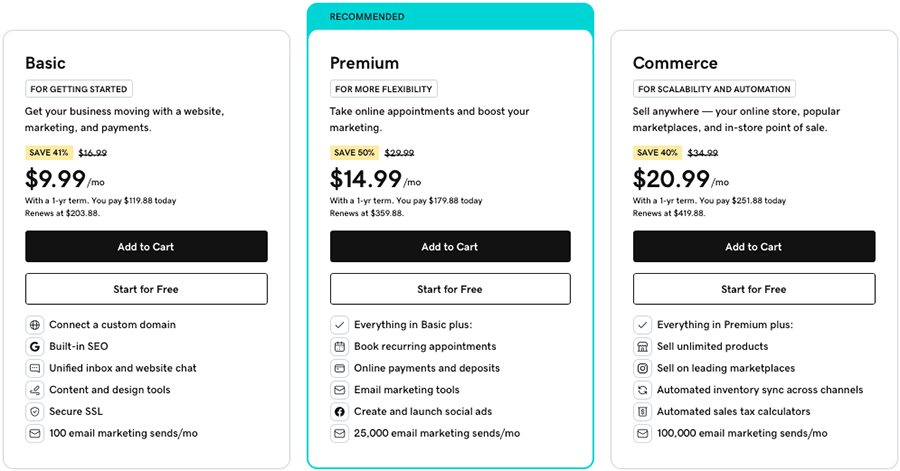Click the sales tax calculator icon

pyautogui.click(x=642, y=412)
